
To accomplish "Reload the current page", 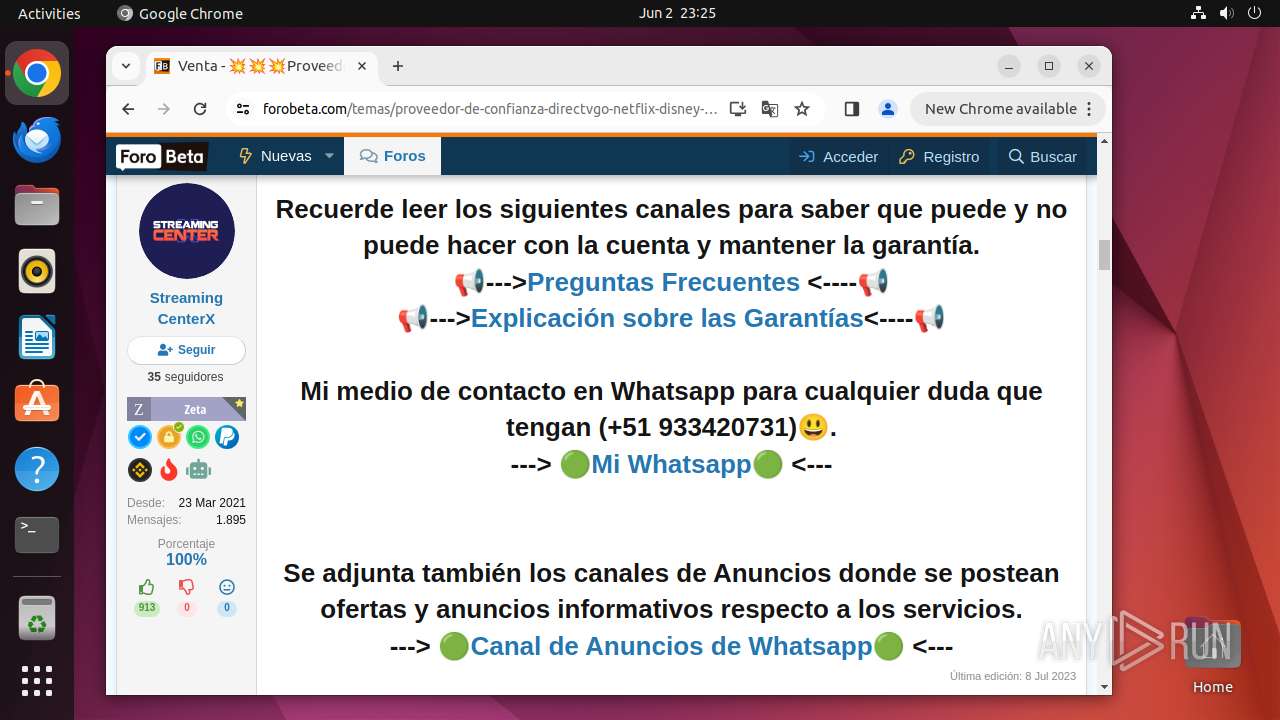I will coord(200,109).
